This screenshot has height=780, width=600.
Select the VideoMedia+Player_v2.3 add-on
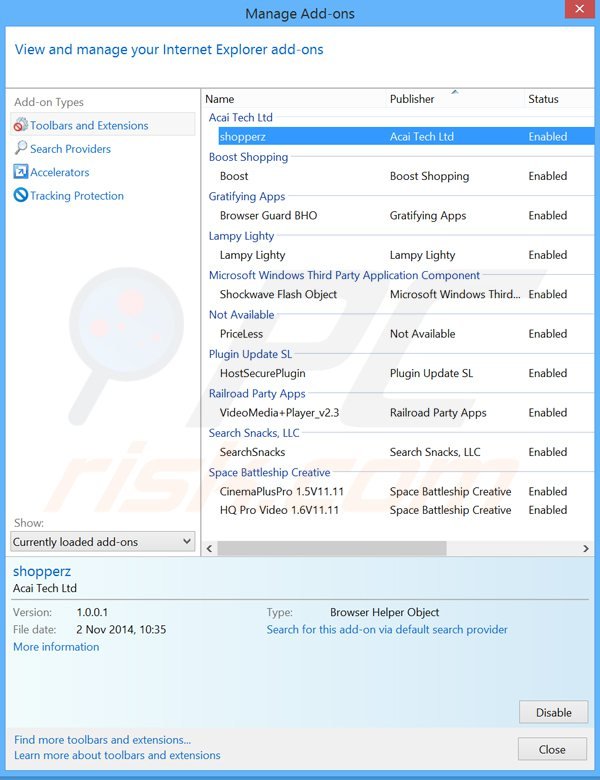tap(406, 412)
